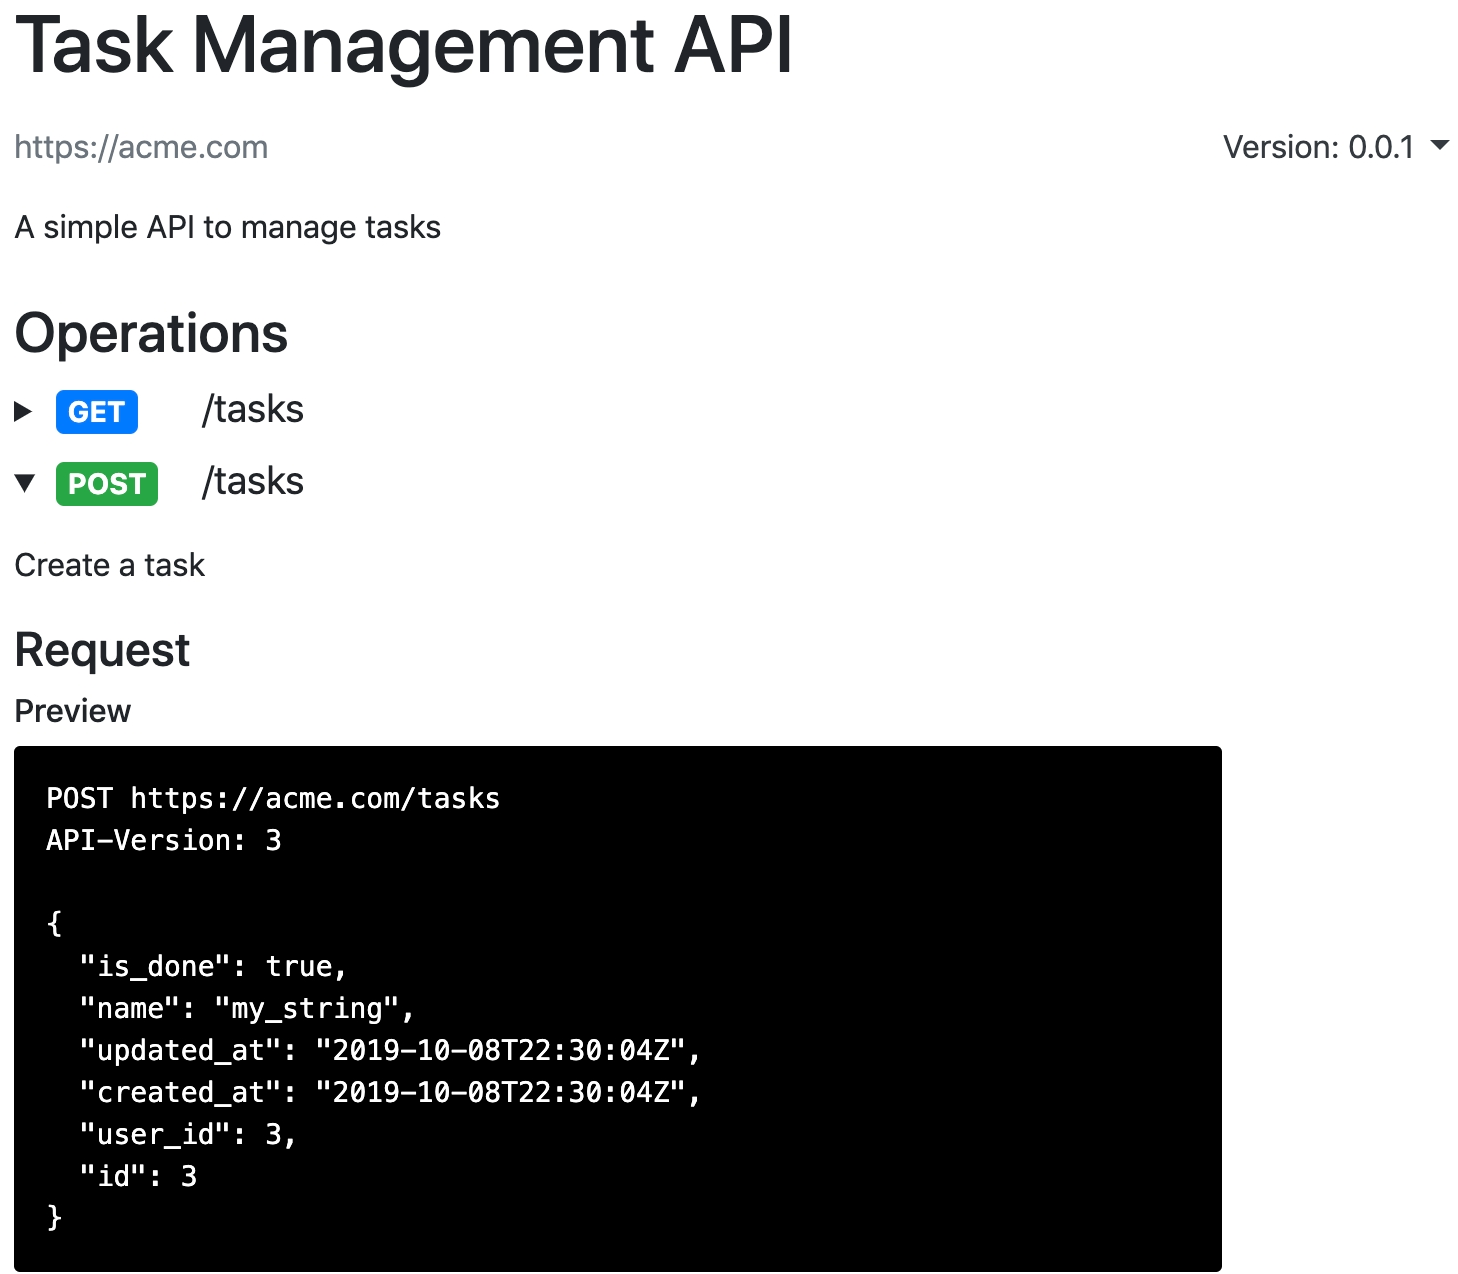Click the Task Management API title
1458x1274 pixels.
click(404, 45)
